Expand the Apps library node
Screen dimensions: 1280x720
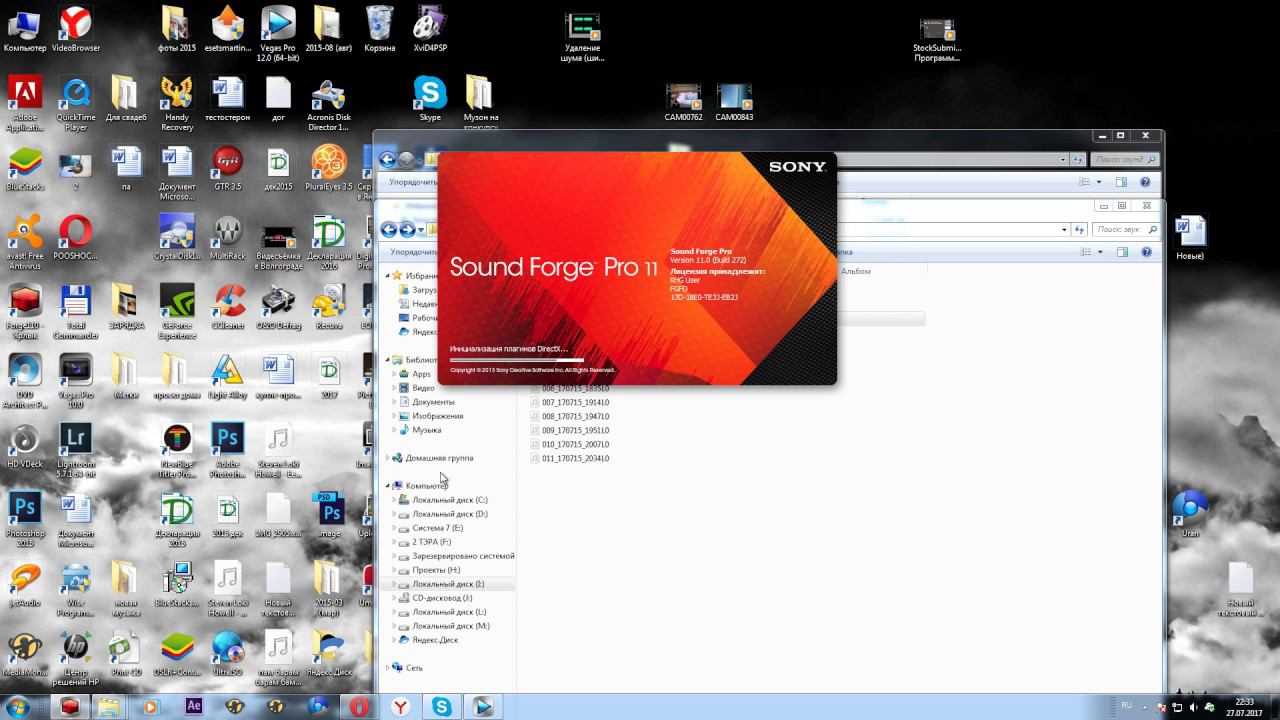(393, 374)
